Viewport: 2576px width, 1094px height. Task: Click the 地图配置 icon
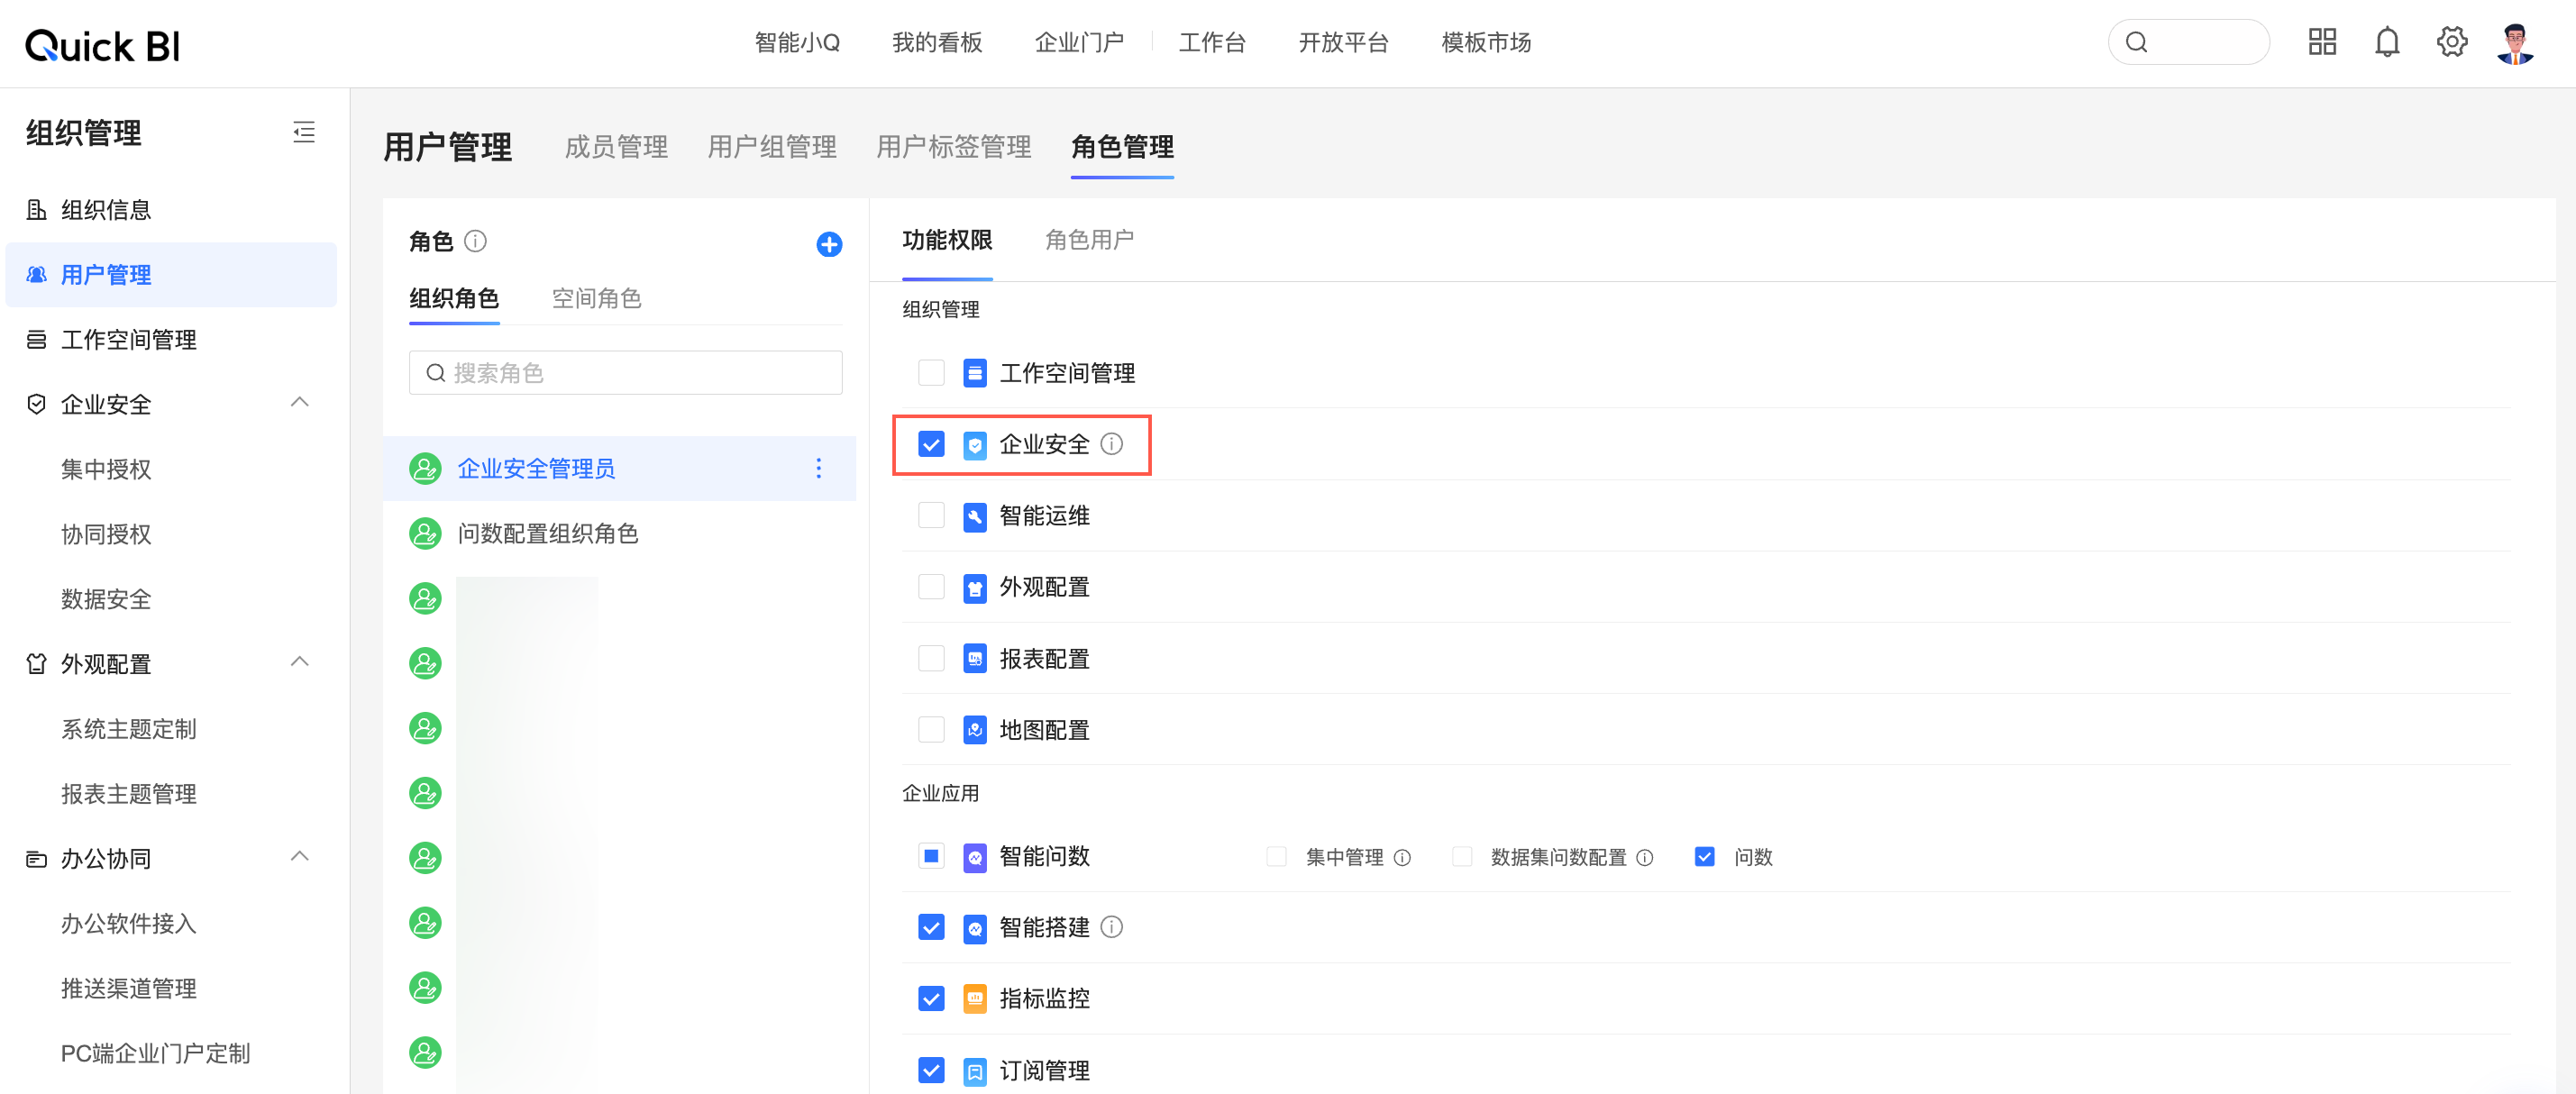(975, 730)
